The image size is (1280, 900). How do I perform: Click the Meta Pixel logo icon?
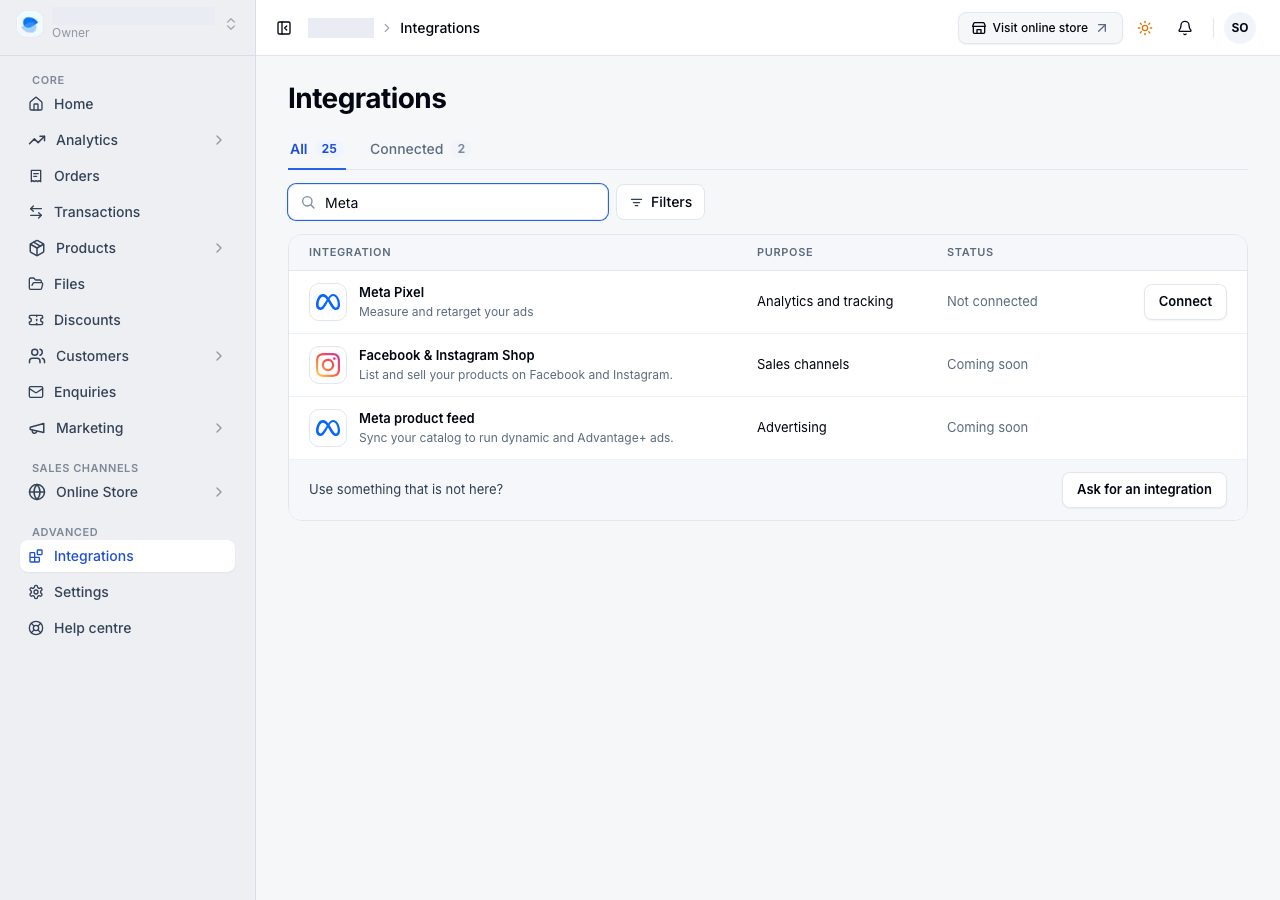click(x=328, y=302)
